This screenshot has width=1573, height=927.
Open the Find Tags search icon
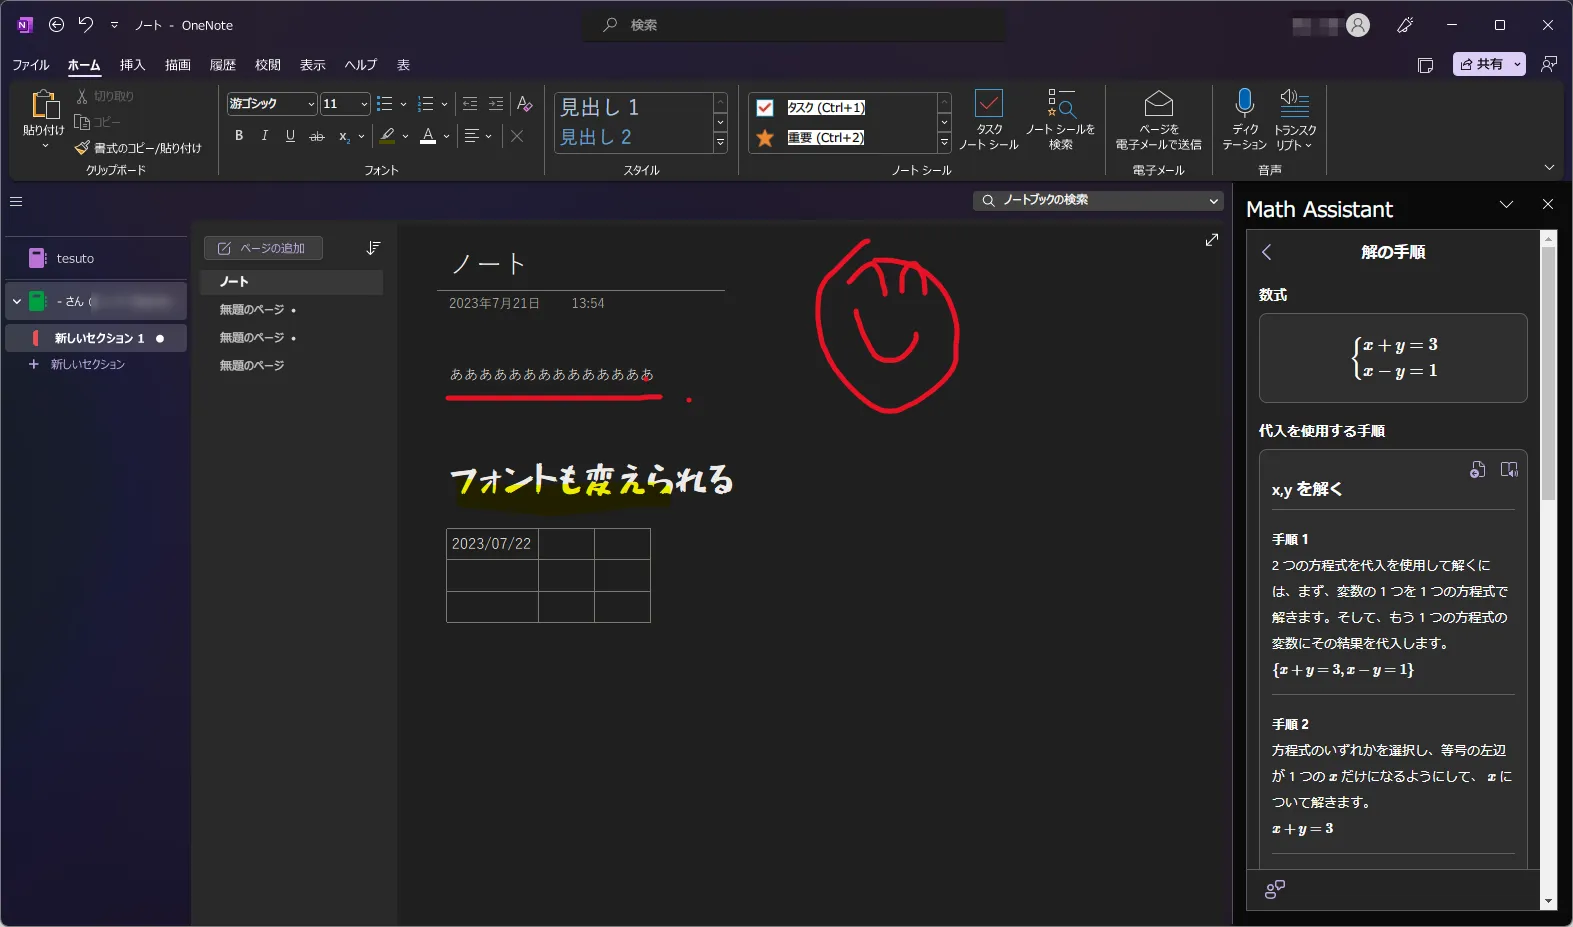pyautogui.click(x=1060, y=104)
